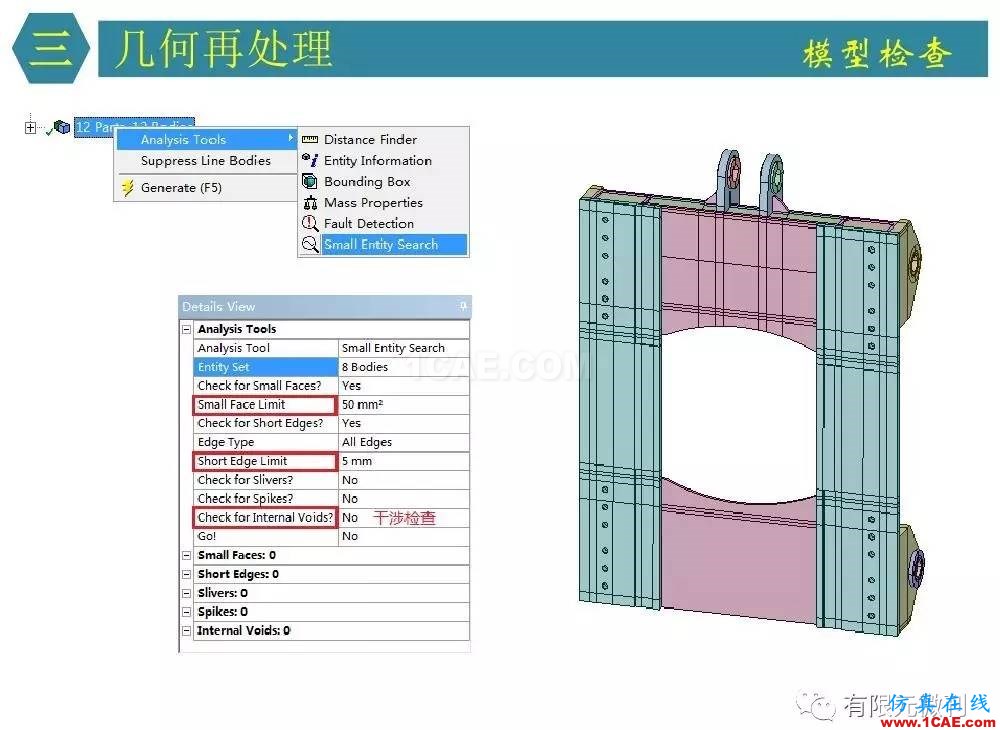Click the Check for Slivers? label
This screenshot has height=730, width=1000.
[265, 480]
